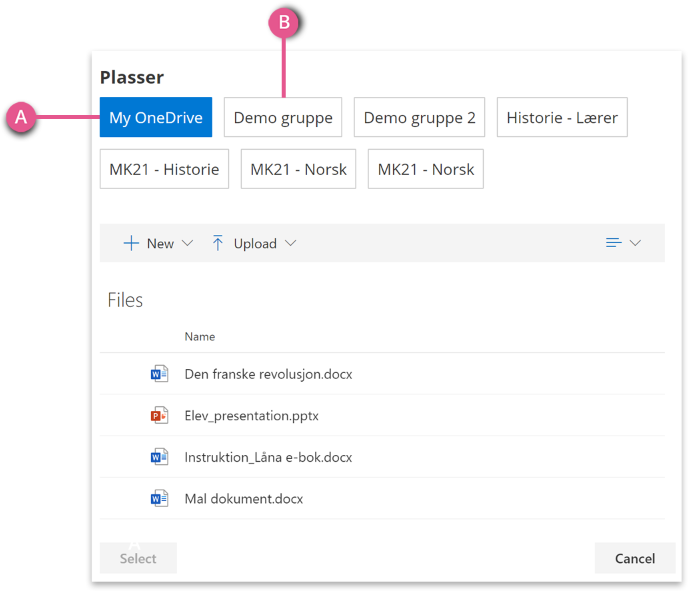697x591 pixels.
Task: Open the MK21 - Historie location
Action: coord(164,169)
